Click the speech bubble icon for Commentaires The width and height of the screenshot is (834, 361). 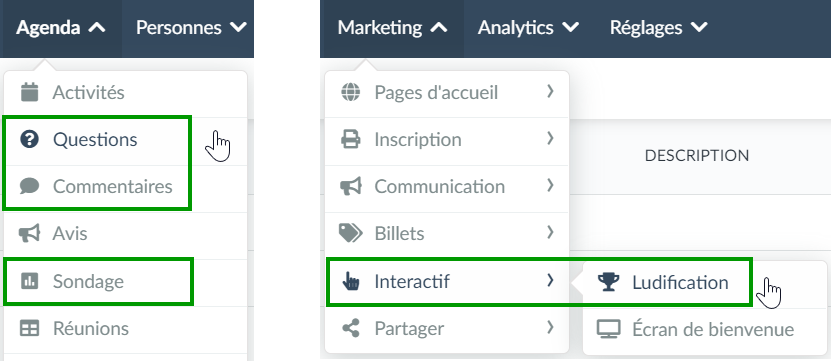[29, 186]
